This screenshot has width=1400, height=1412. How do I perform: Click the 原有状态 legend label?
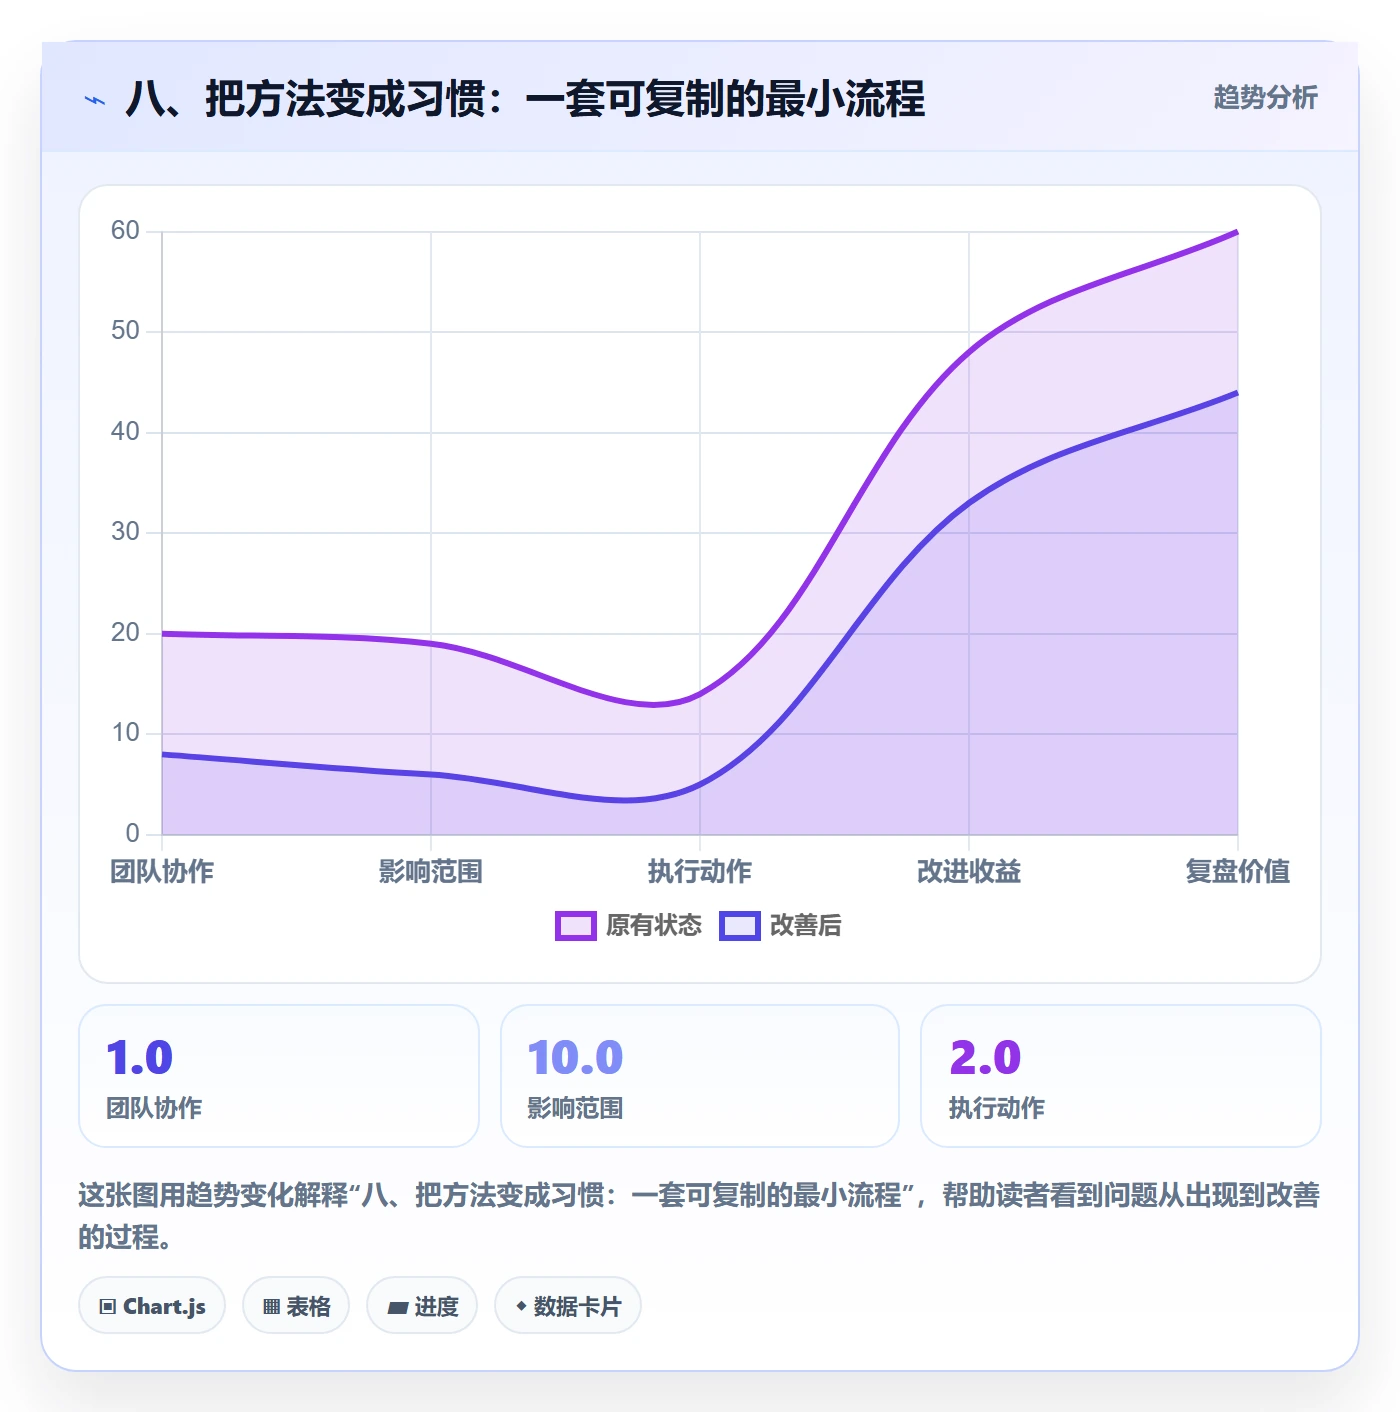point(654,926)
